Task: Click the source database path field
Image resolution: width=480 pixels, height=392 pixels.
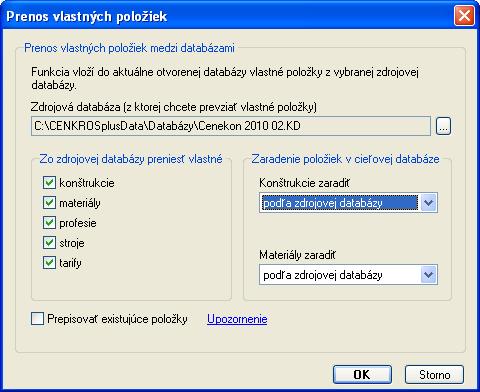Action: 231,126
